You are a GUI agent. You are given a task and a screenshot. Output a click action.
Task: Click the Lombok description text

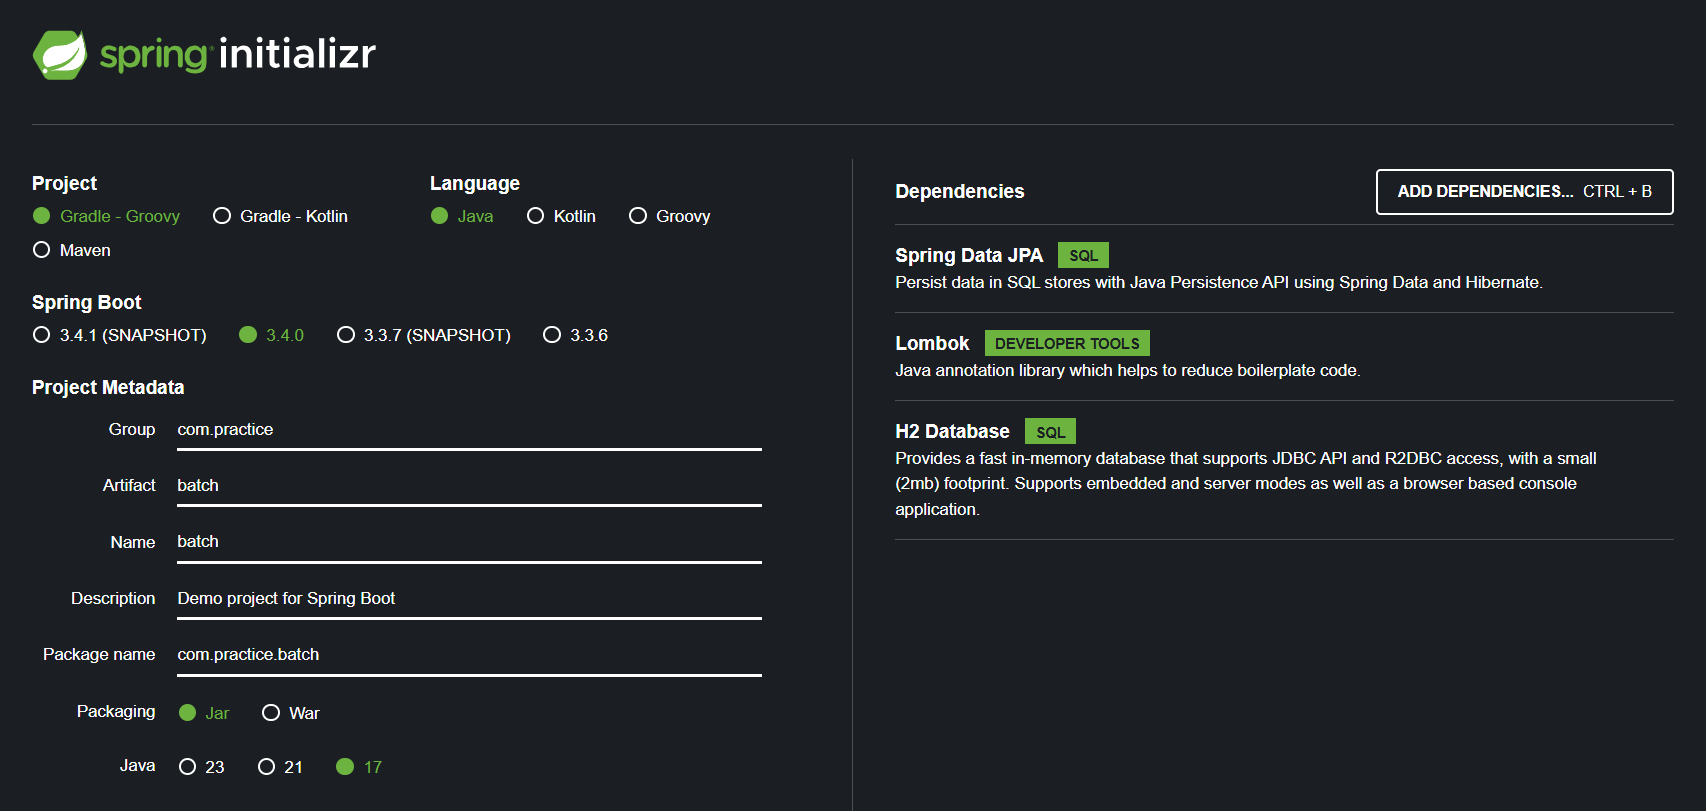pos(1127,371)
